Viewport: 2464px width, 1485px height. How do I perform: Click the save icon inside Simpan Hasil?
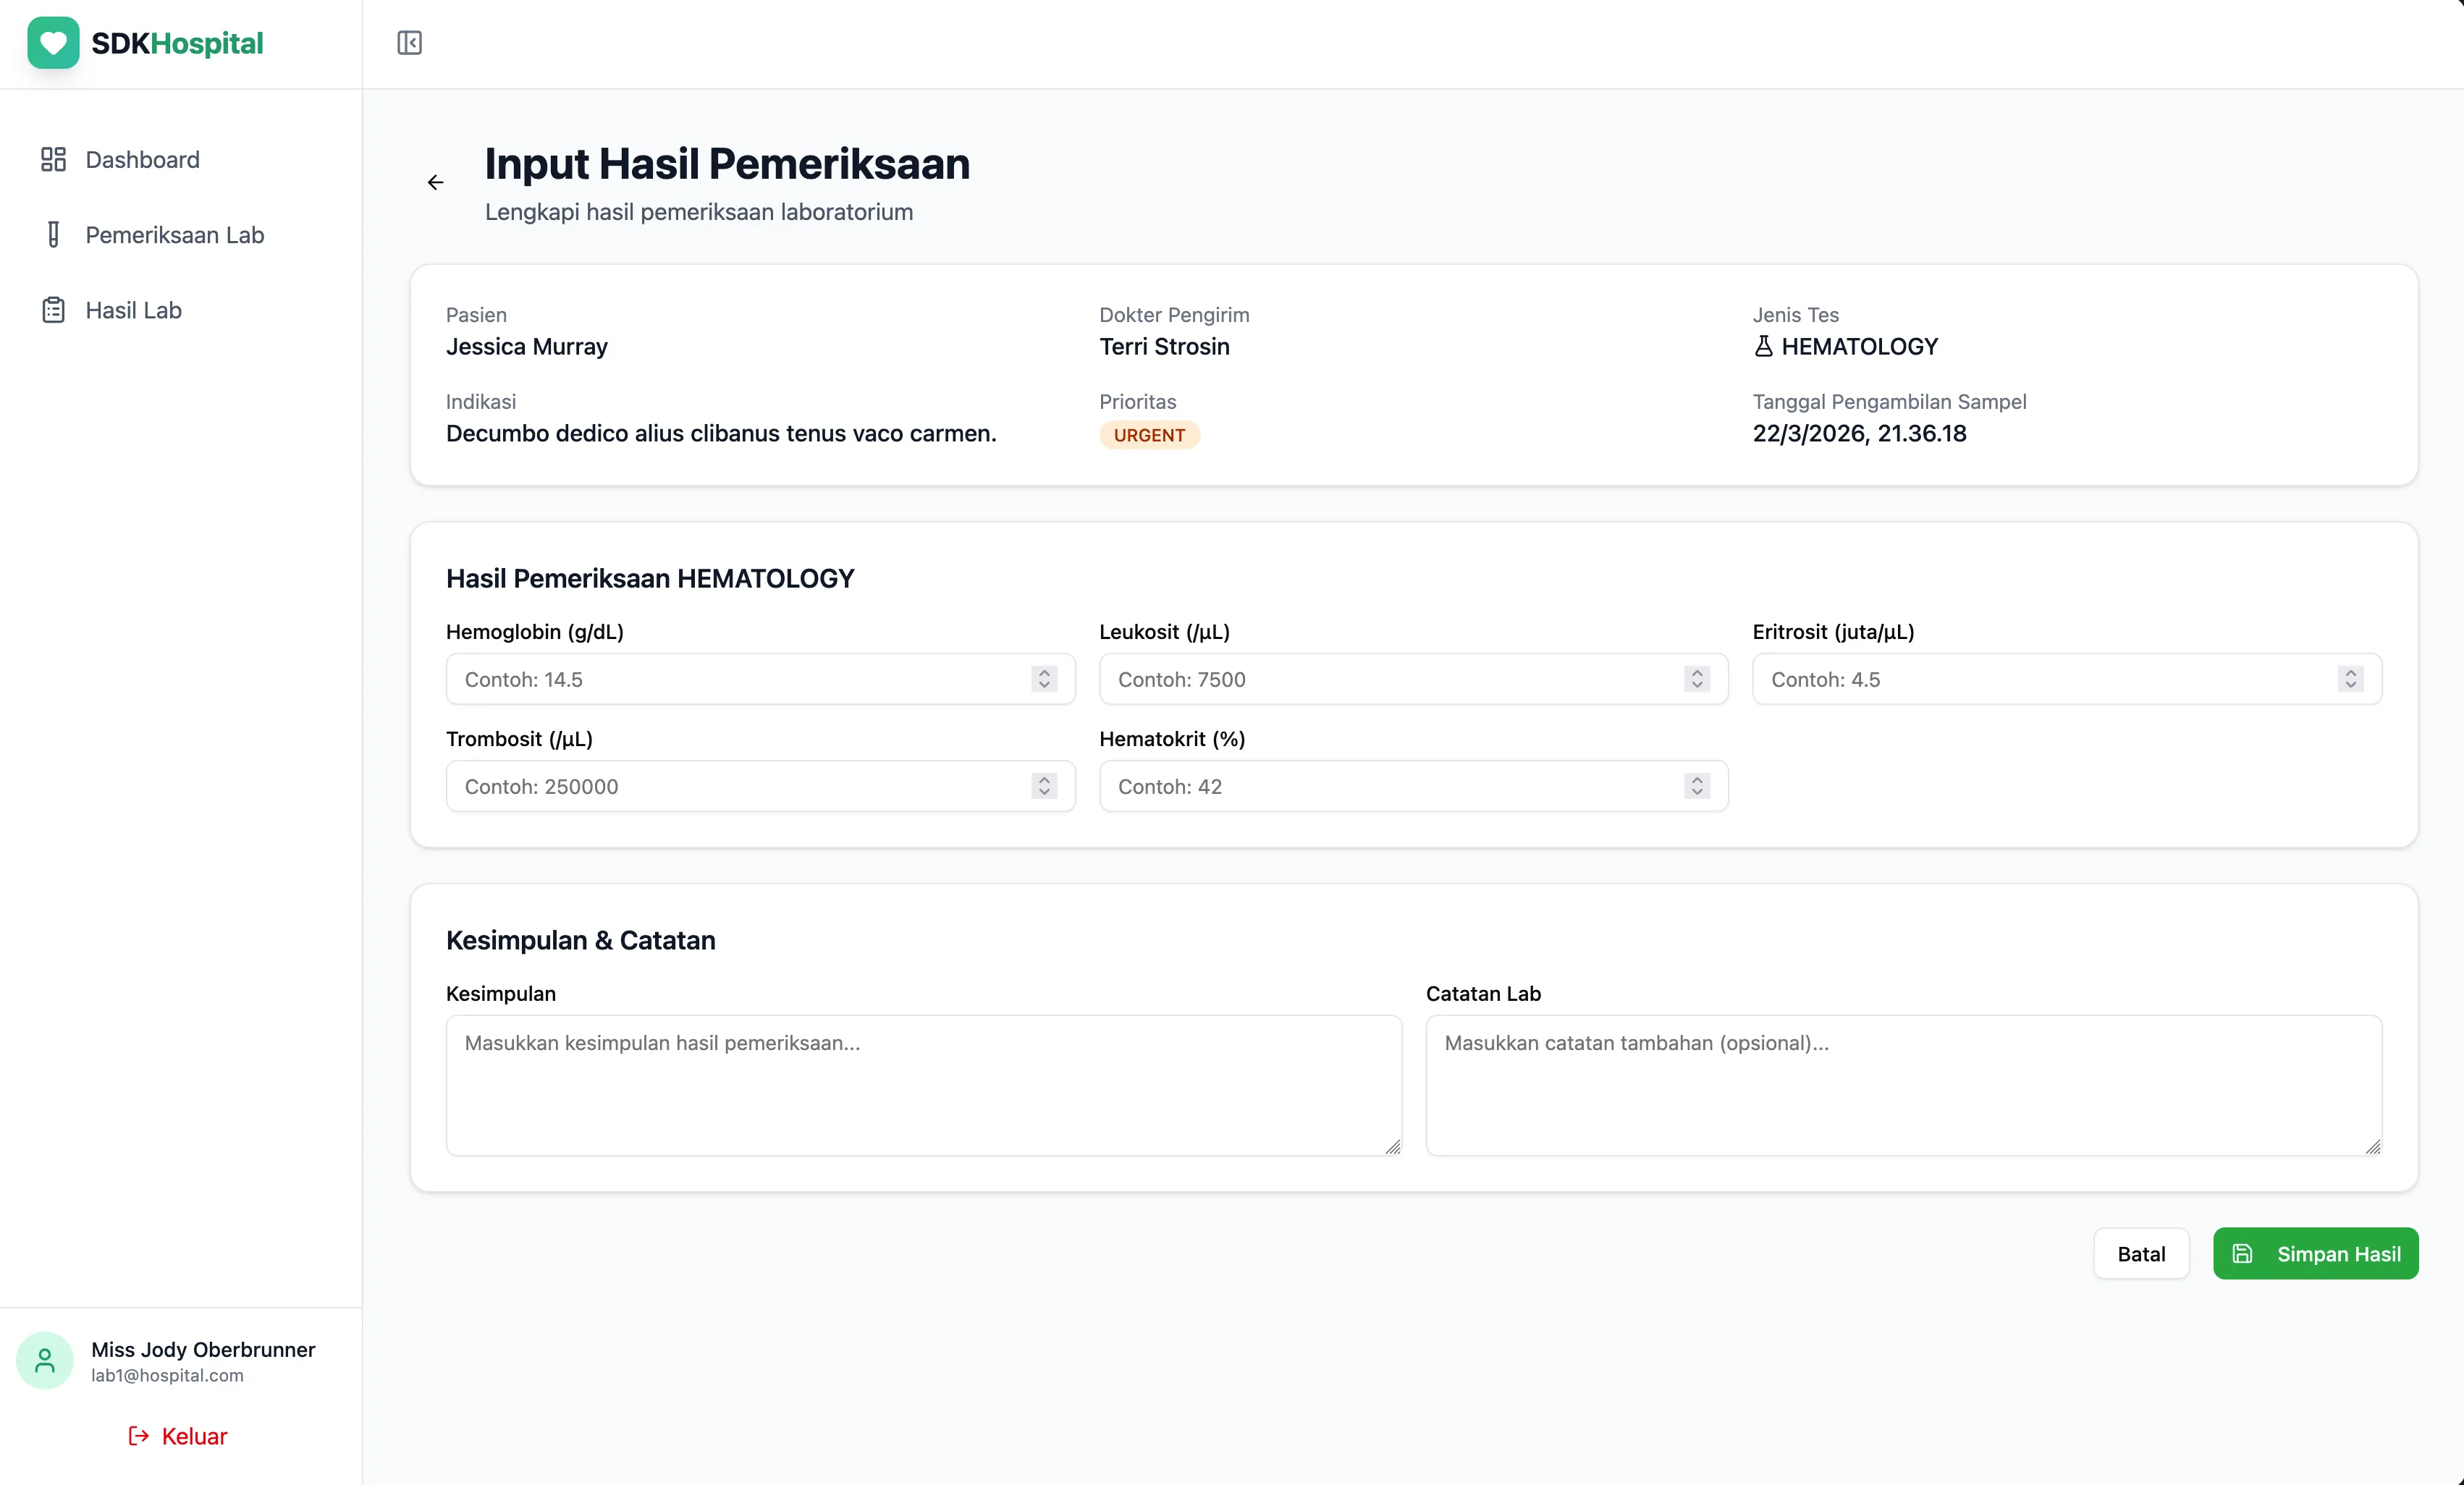tap(2244, 1253)
